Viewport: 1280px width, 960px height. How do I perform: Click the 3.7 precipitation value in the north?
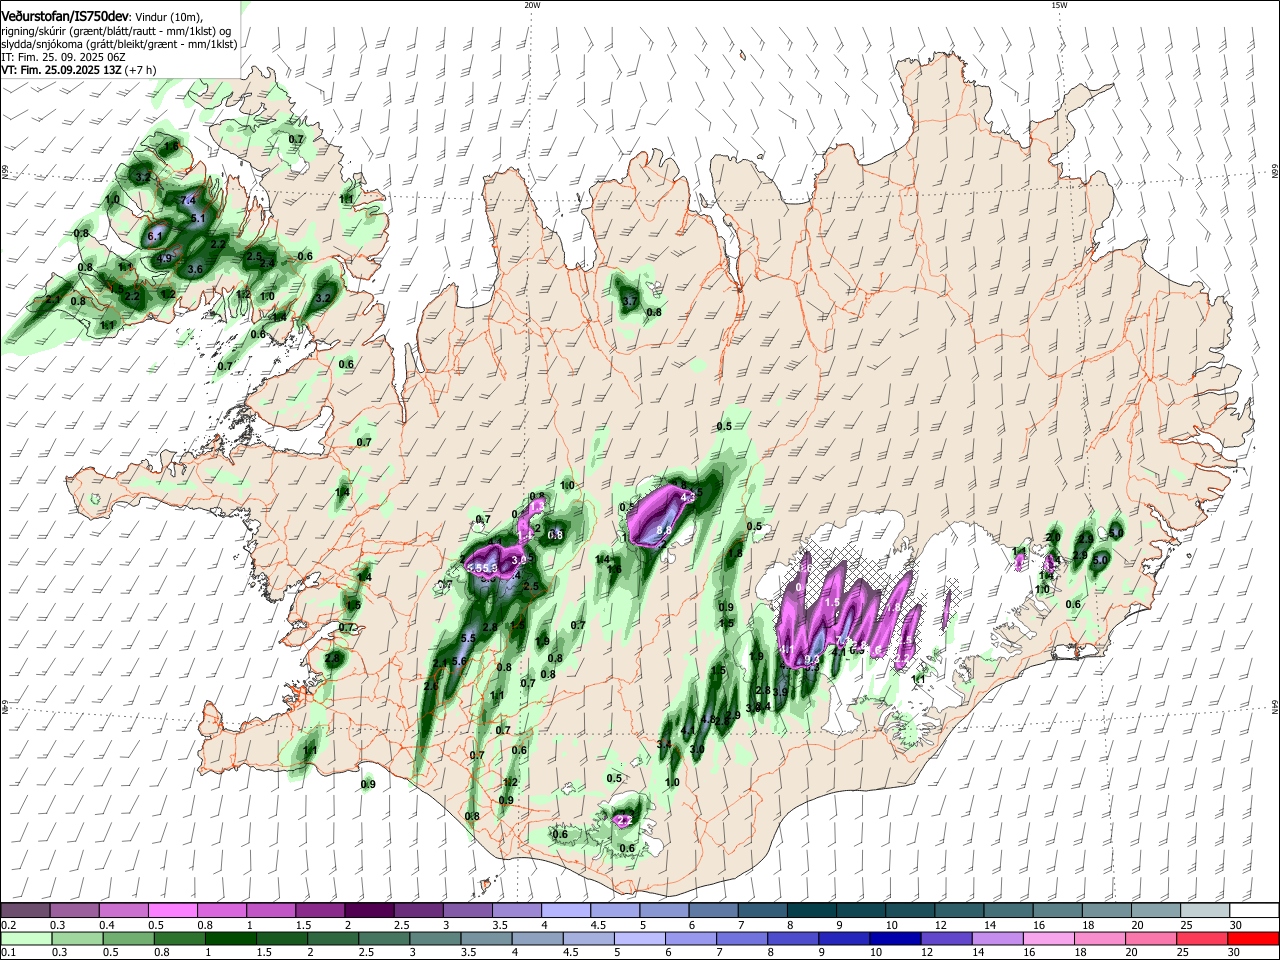tap(630, 301)
